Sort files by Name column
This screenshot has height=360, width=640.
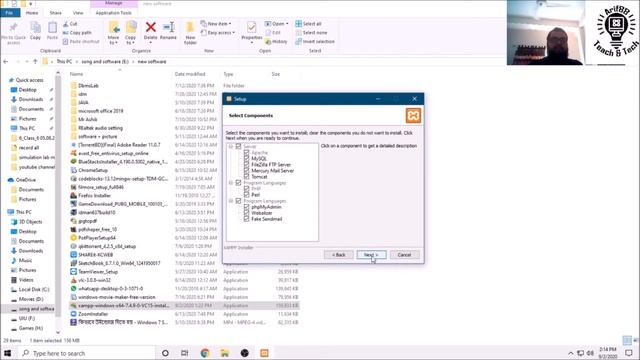coord(76,74)
